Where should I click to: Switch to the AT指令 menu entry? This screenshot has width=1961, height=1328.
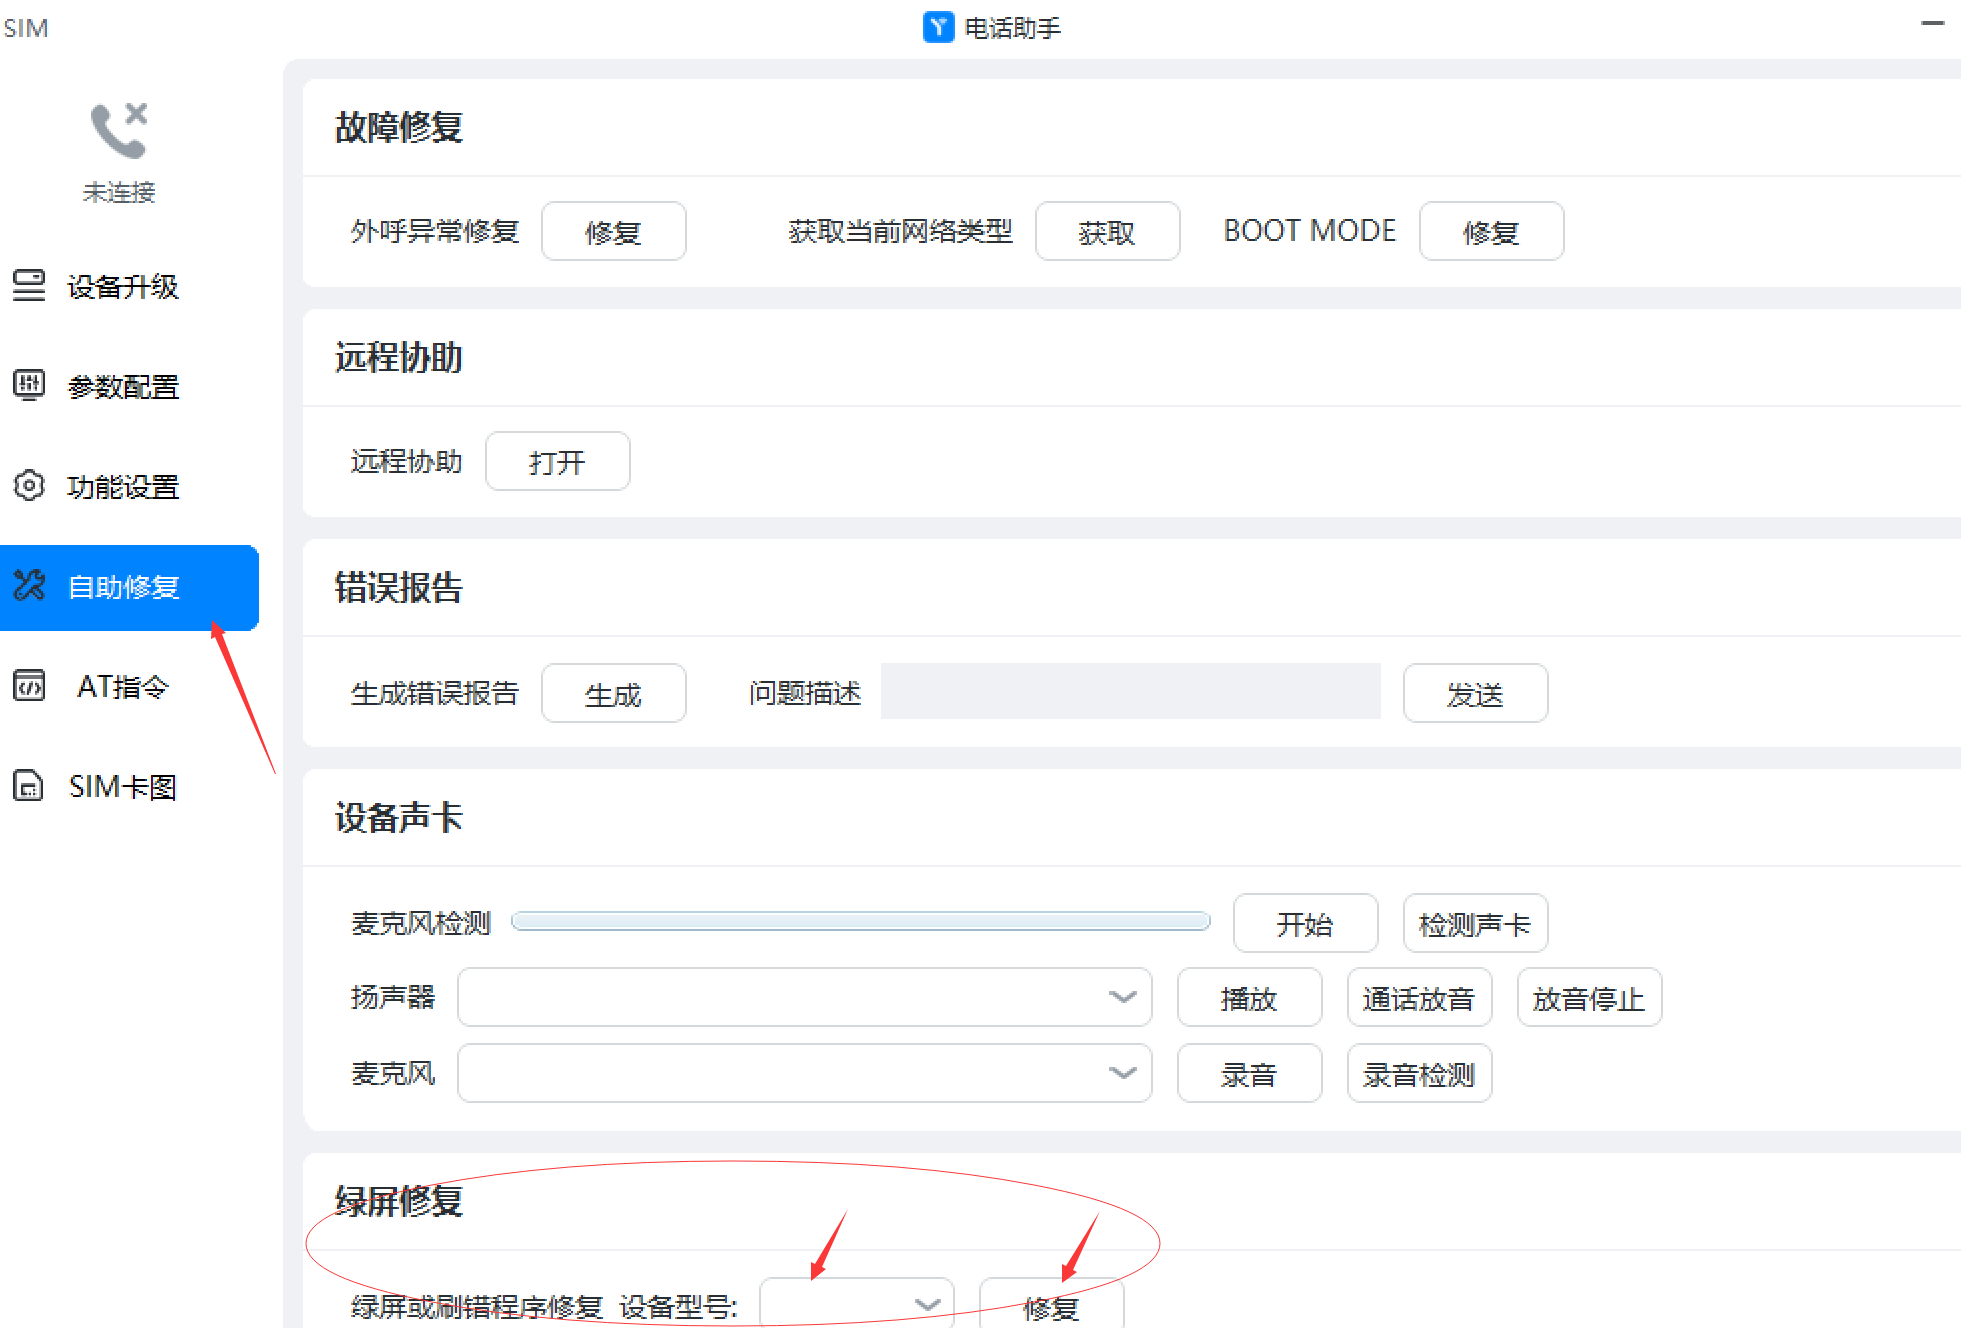pos(122,687)
